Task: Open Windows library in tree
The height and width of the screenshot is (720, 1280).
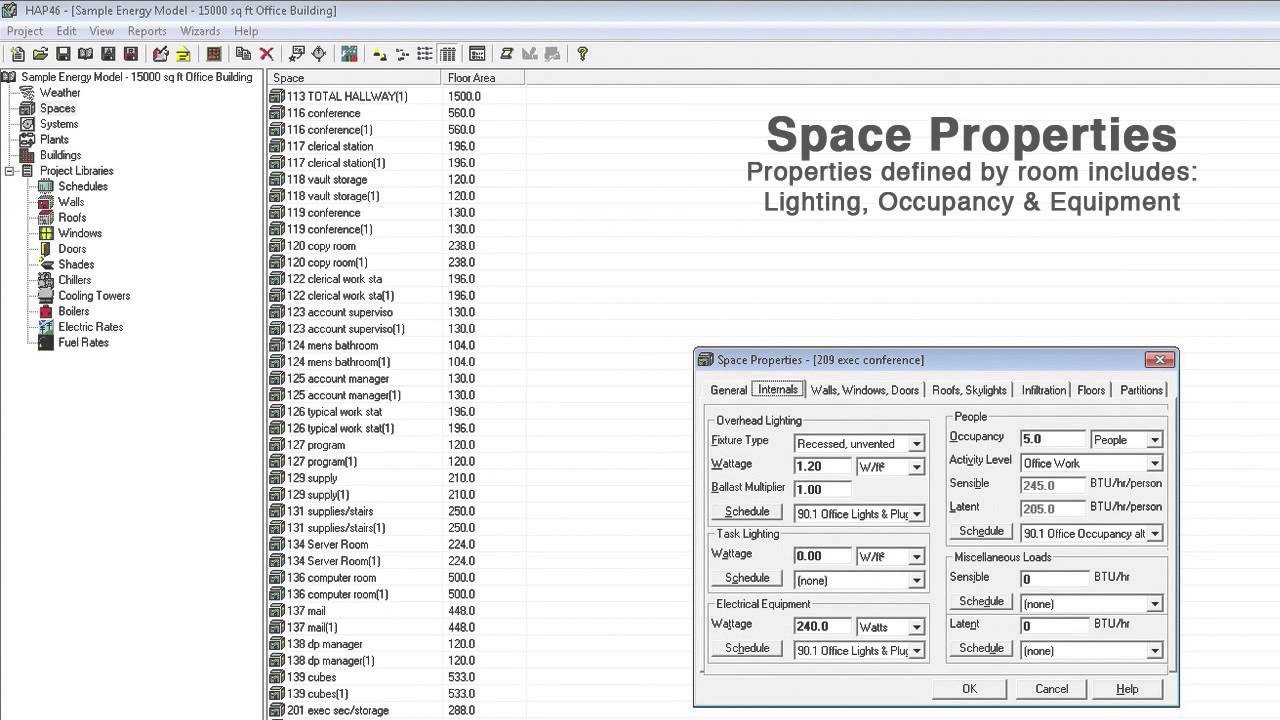Action: [x=80, y=233]
